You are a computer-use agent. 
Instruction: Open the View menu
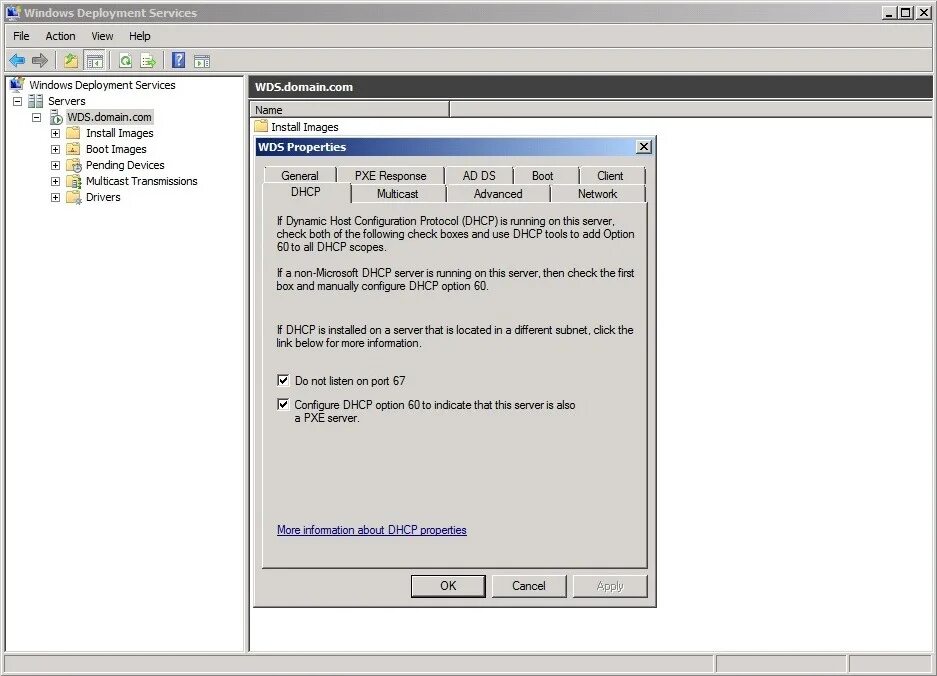pos(102,36)
